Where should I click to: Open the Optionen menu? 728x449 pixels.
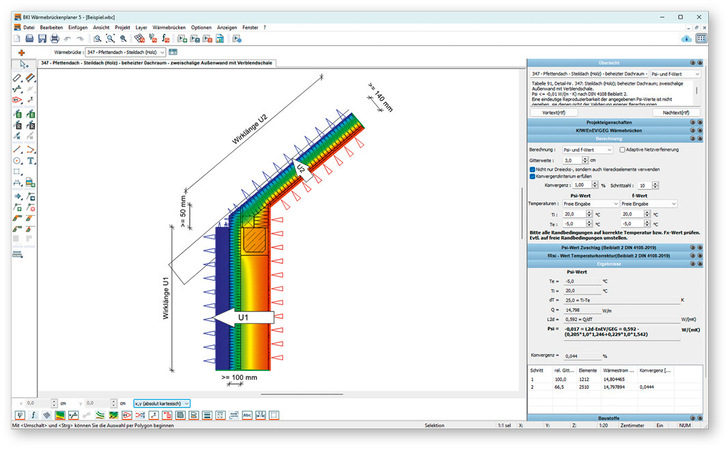(x=201, y=27)
